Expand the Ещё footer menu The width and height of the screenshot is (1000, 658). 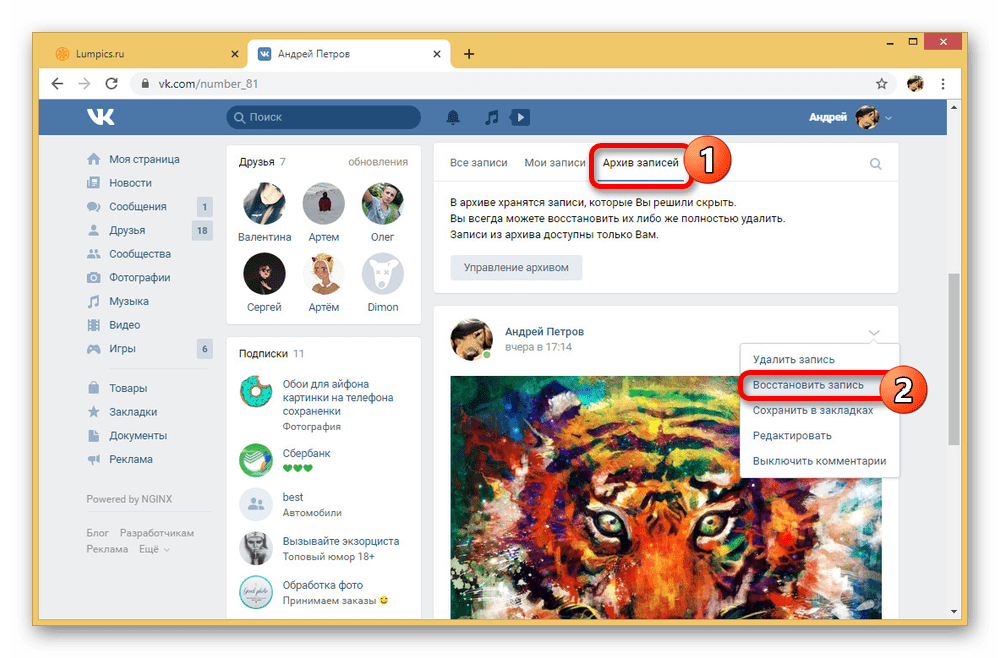tap(154, 549)
